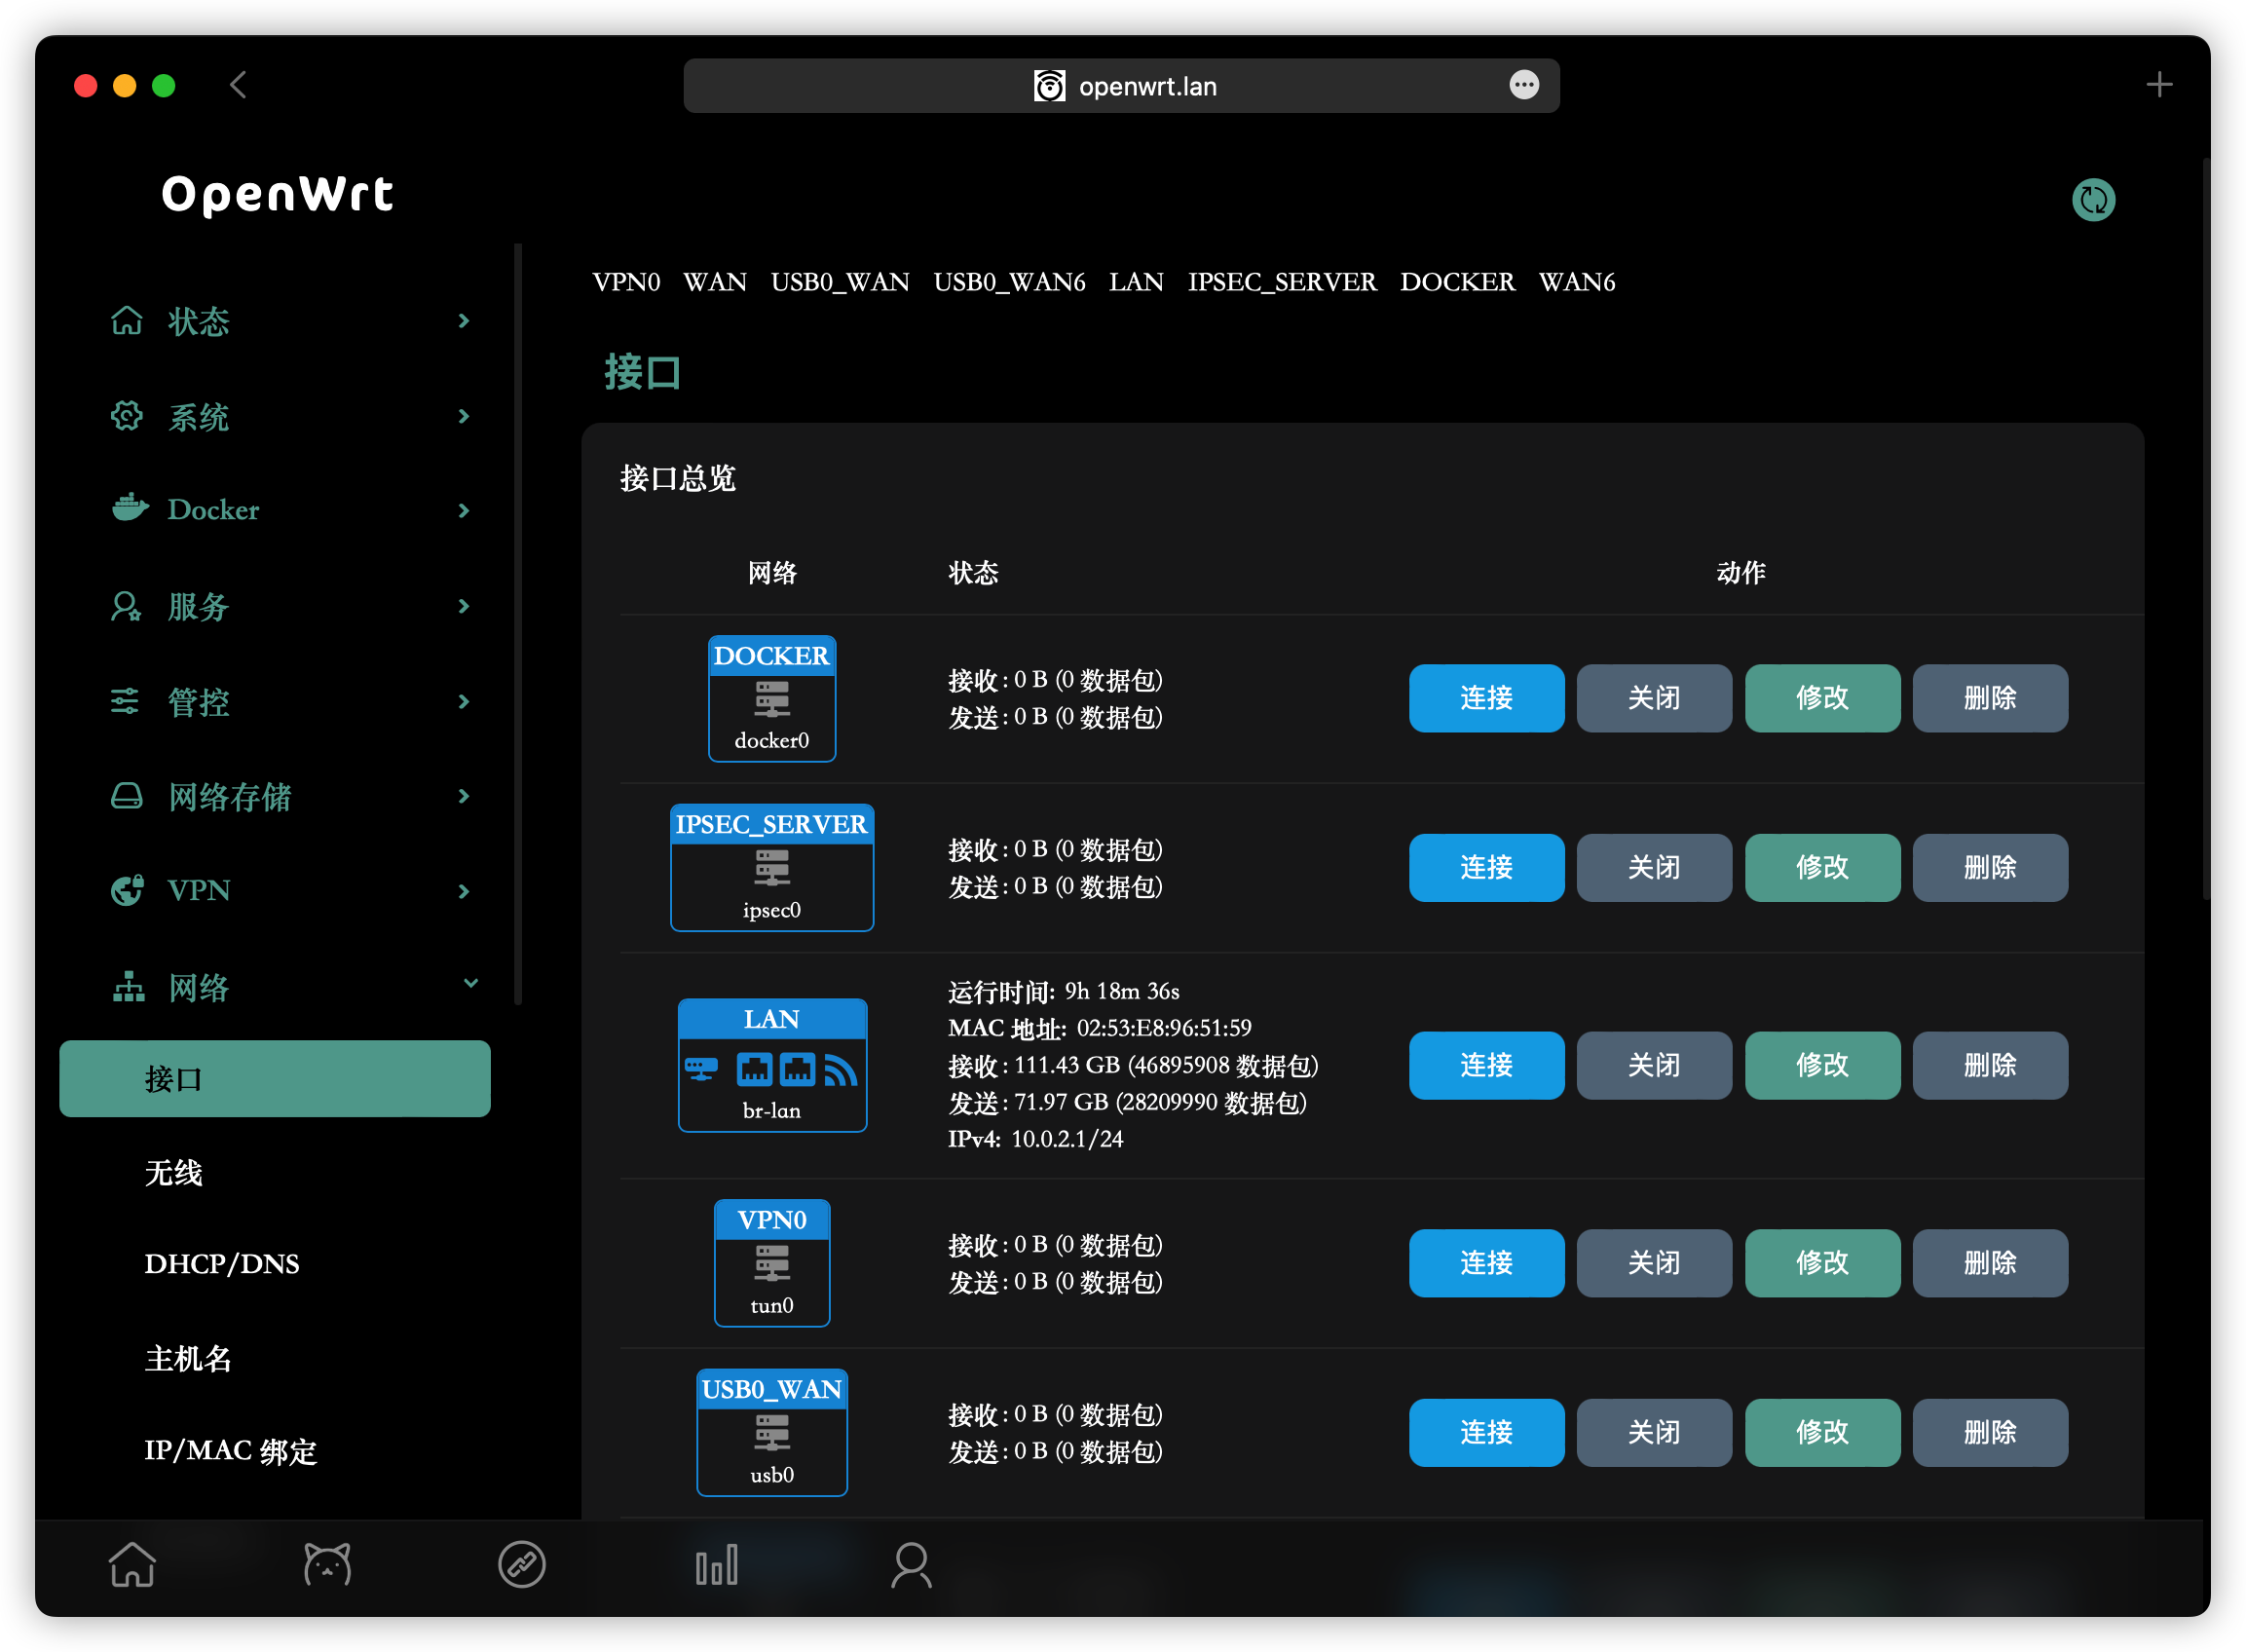Click the home icon in bottom toolbar
The height and width of the screenshot is (1652, 2246).
[132, 1565]
